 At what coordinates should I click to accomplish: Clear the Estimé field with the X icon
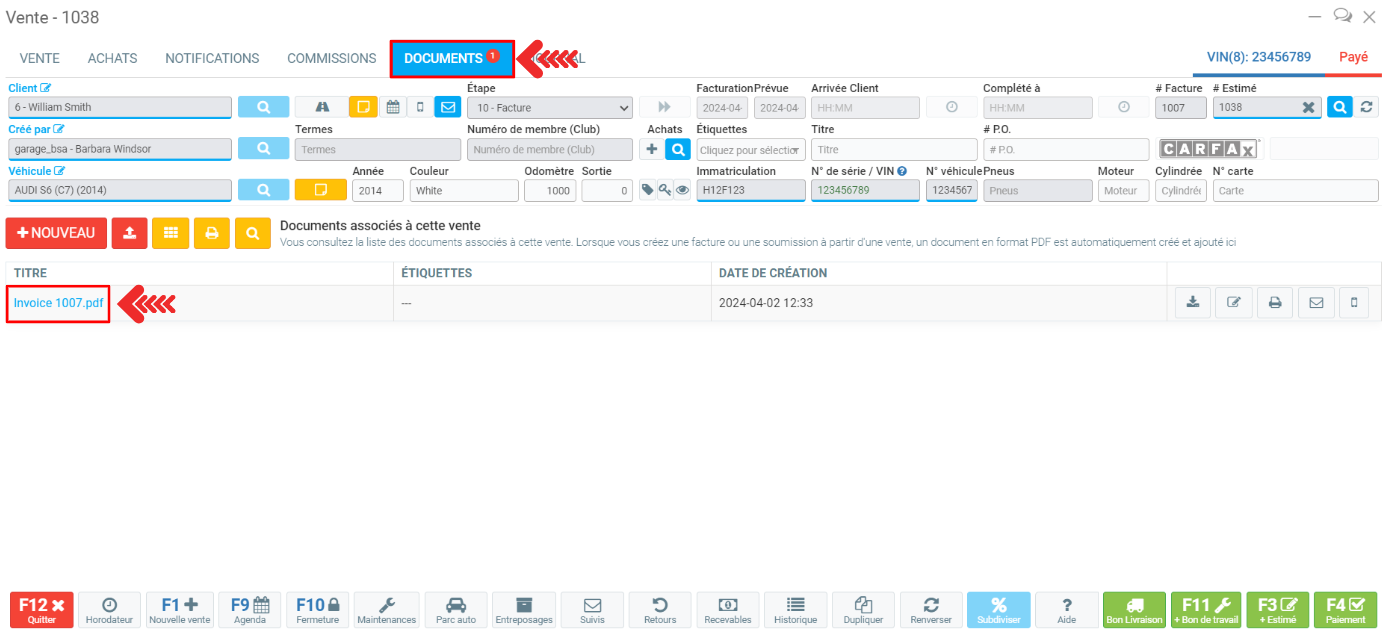point(1308,107)
